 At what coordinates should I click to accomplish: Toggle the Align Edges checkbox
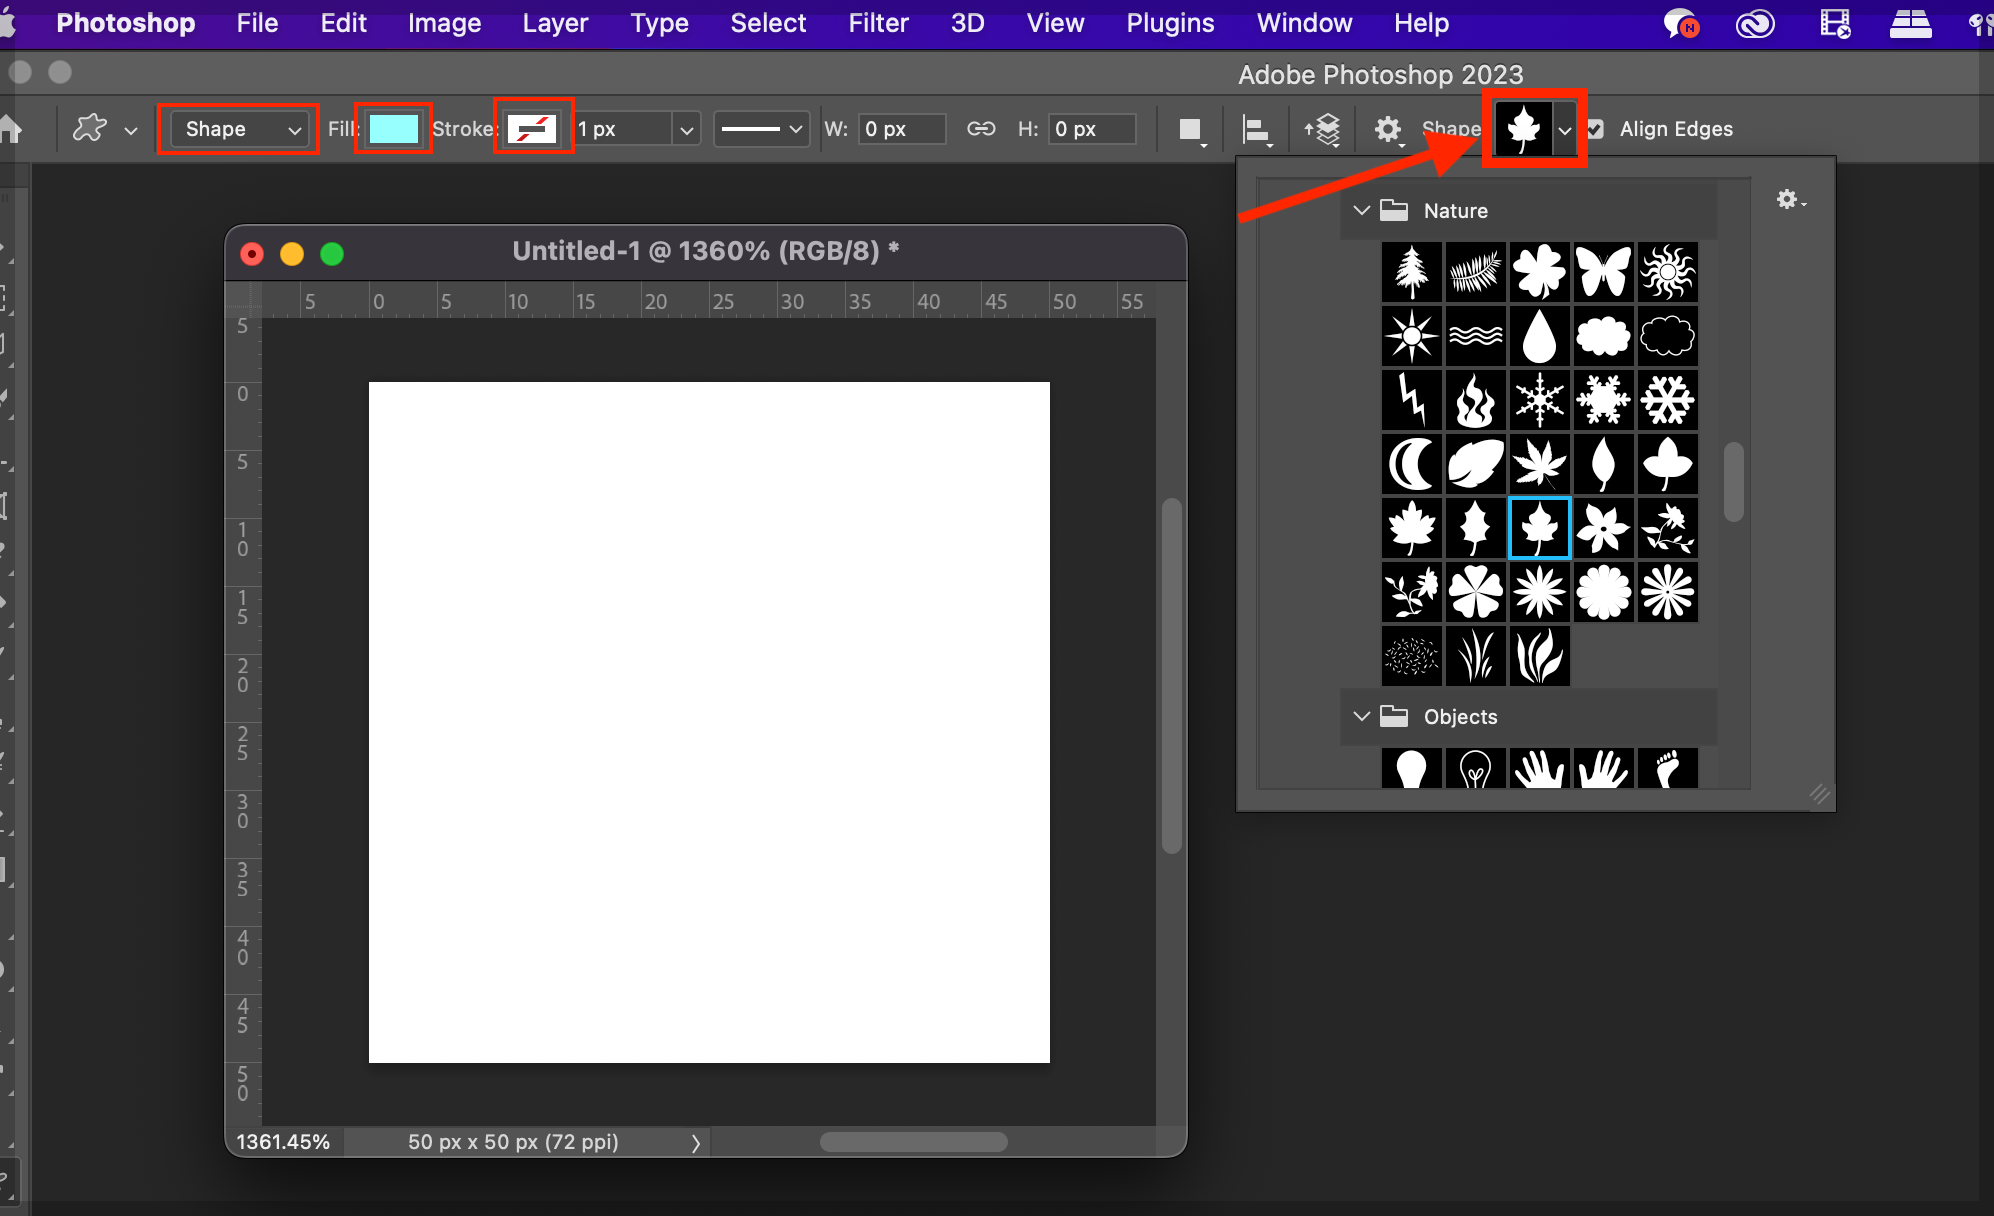1595,129
